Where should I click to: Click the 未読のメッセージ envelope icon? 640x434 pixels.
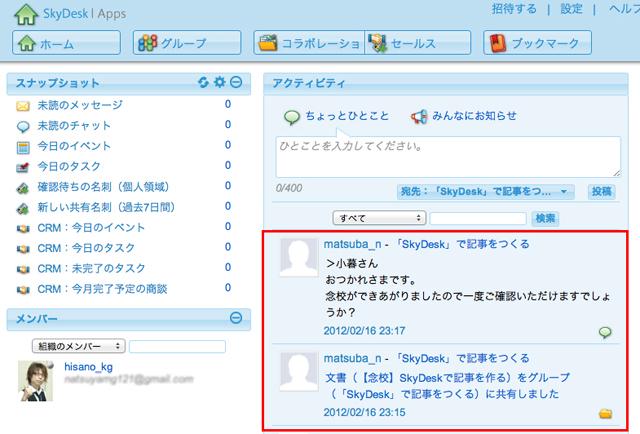(x=23, y=106)
